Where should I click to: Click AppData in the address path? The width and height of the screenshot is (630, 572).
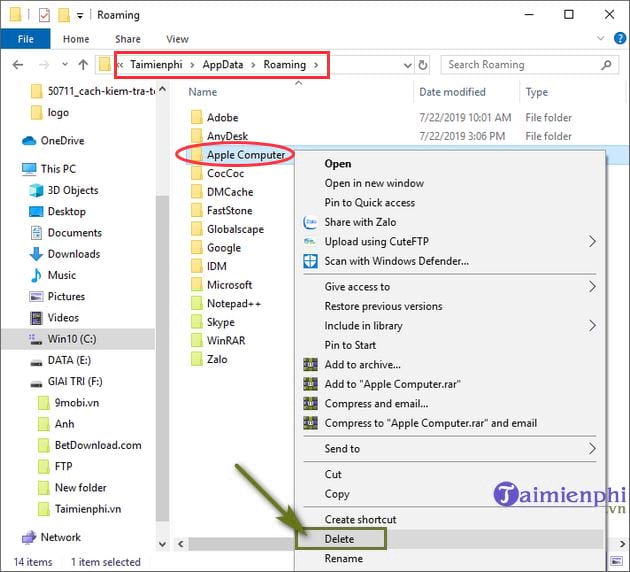(223, 64)
